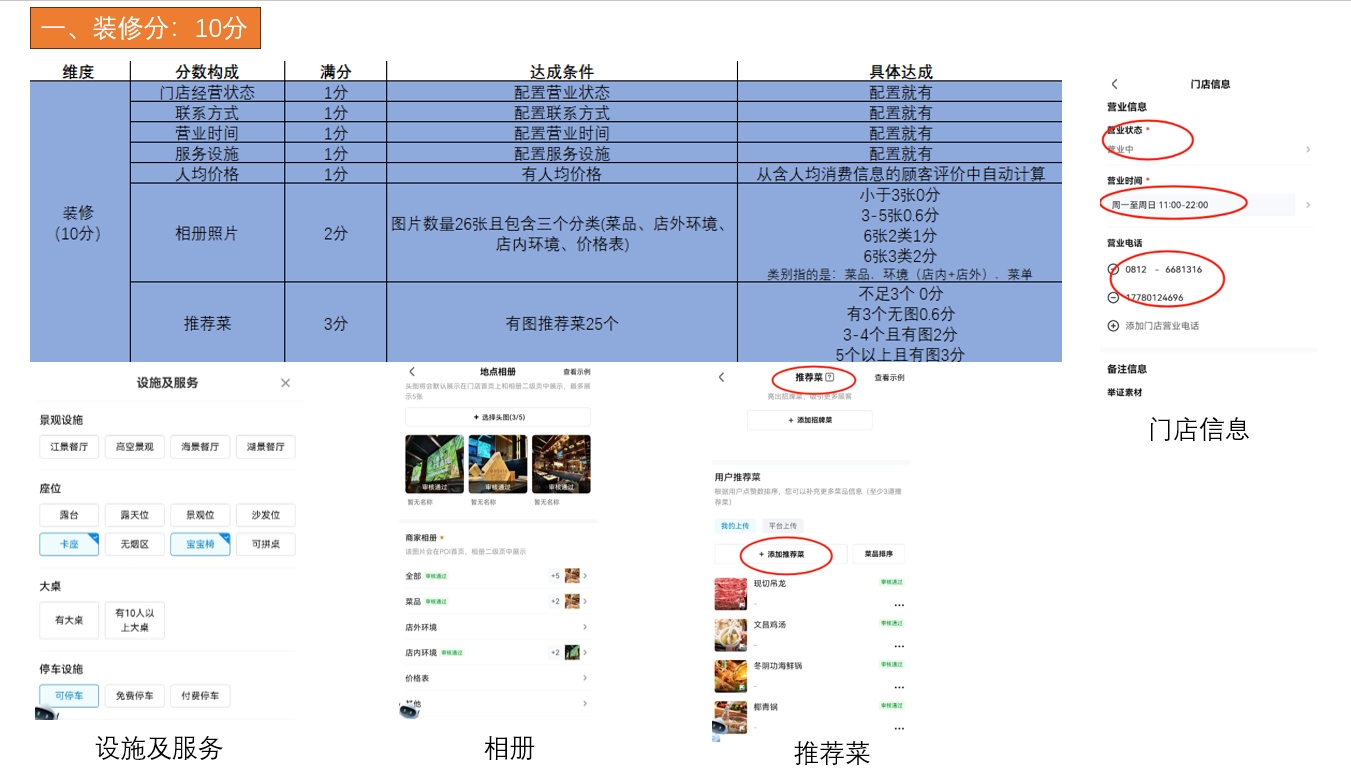Click 添加门店营业电话 link text
Image resolution: width=1351 pixels, height=769 pixels.
click(x=1162, y=326)
